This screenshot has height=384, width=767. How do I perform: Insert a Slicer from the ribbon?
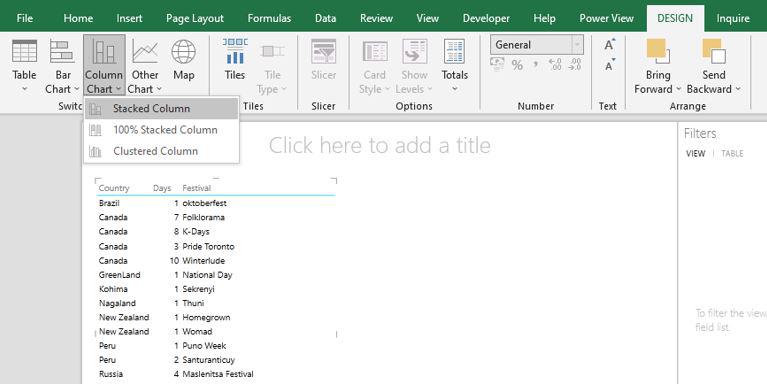(x=323, y=60)
